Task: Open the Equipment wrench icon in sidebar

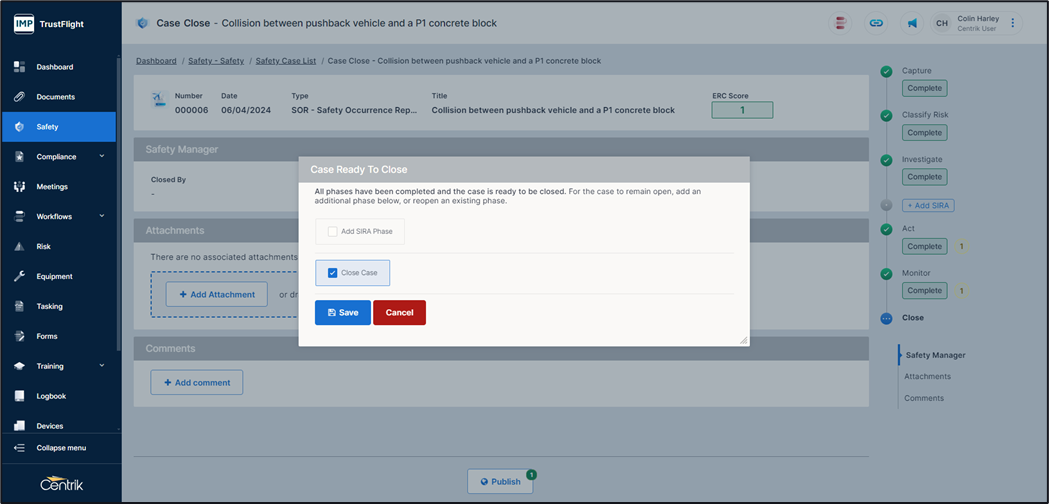Action: point(19,277)
